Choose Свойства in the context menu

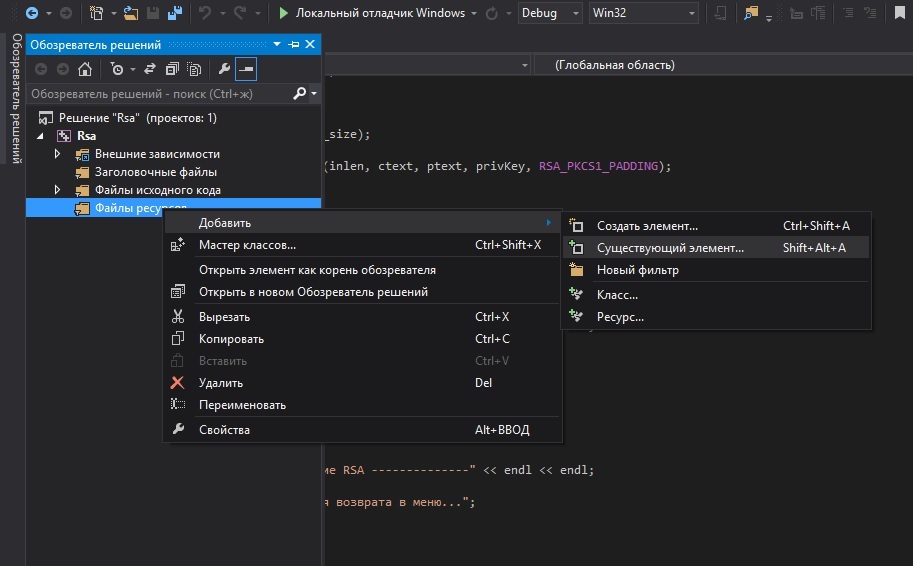coord(224,430)
